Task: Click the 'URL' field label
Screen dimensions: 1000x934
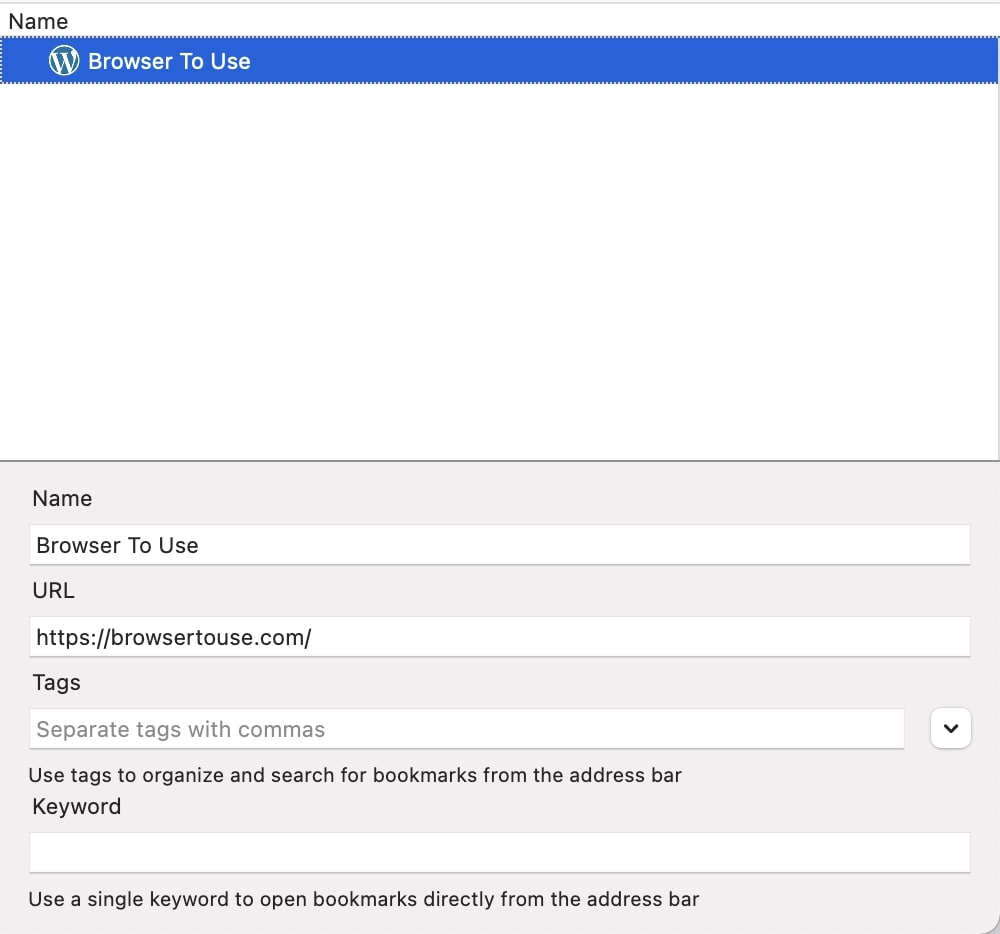Action: tap(54, 590)
